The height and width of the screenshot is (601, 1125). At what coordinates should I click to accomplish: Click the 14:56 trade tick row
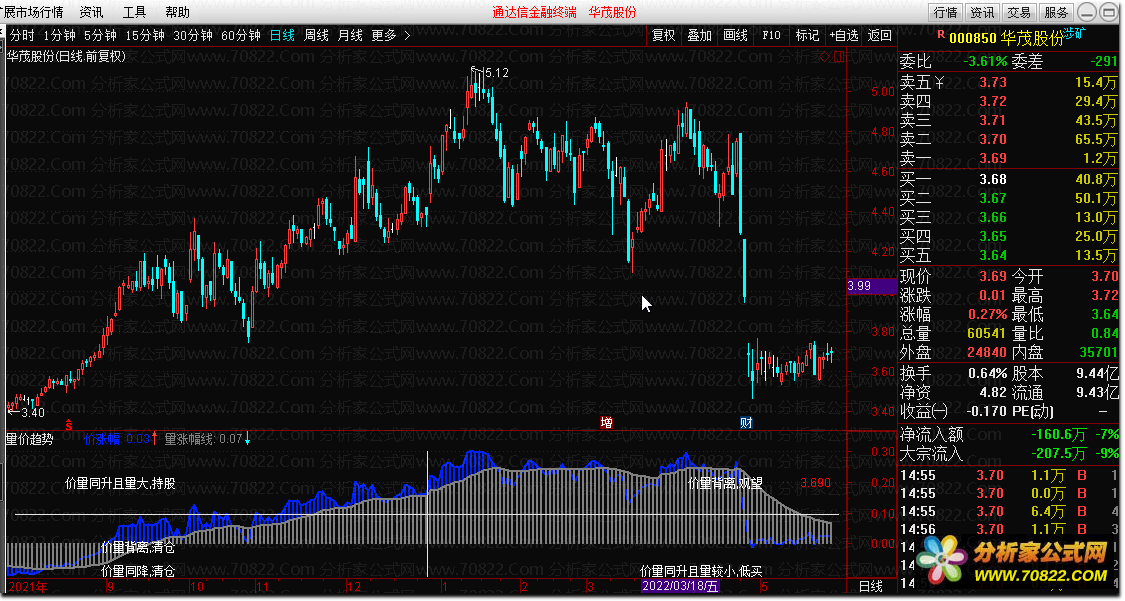[1009, 529]
